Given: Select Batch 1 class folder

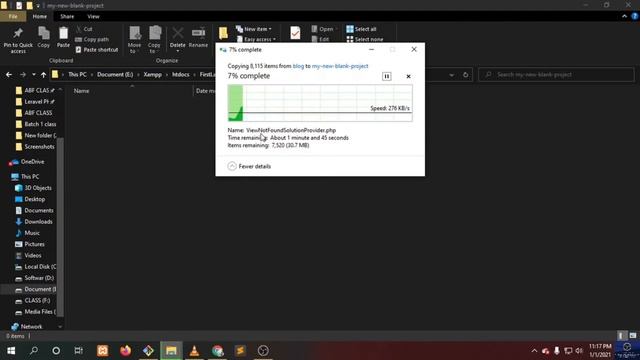Looking at the screenshot, I should pos(36,124).
